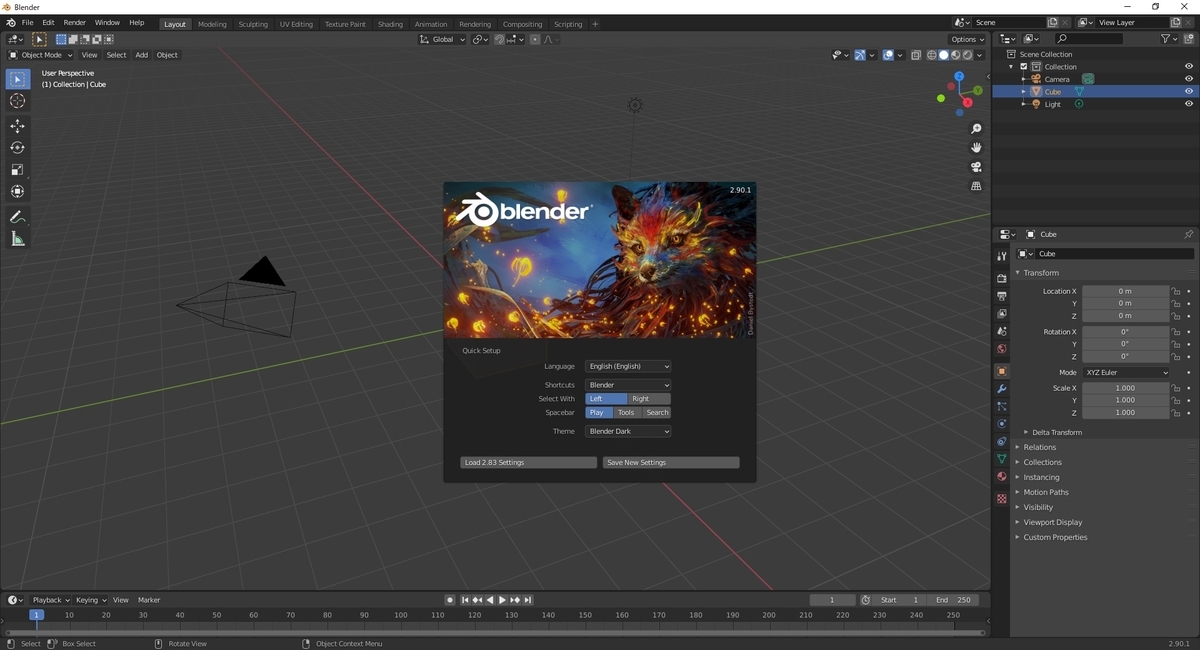Toggle camera view icon in the viewport

pyautogui.click(x=977, y=167)
